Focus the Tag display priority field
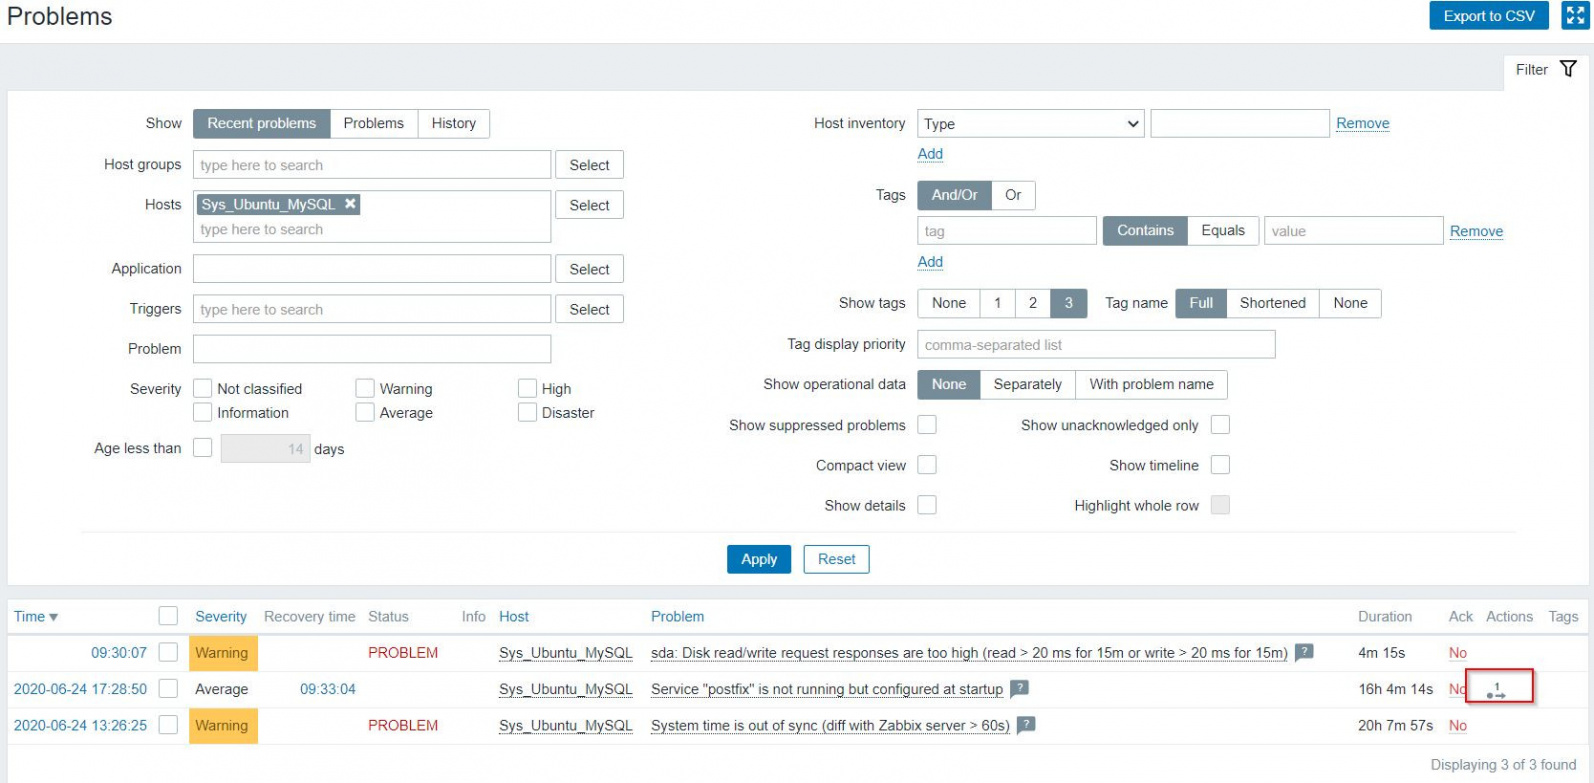This screenshot has height=783, width=1594. [1096, 344]
